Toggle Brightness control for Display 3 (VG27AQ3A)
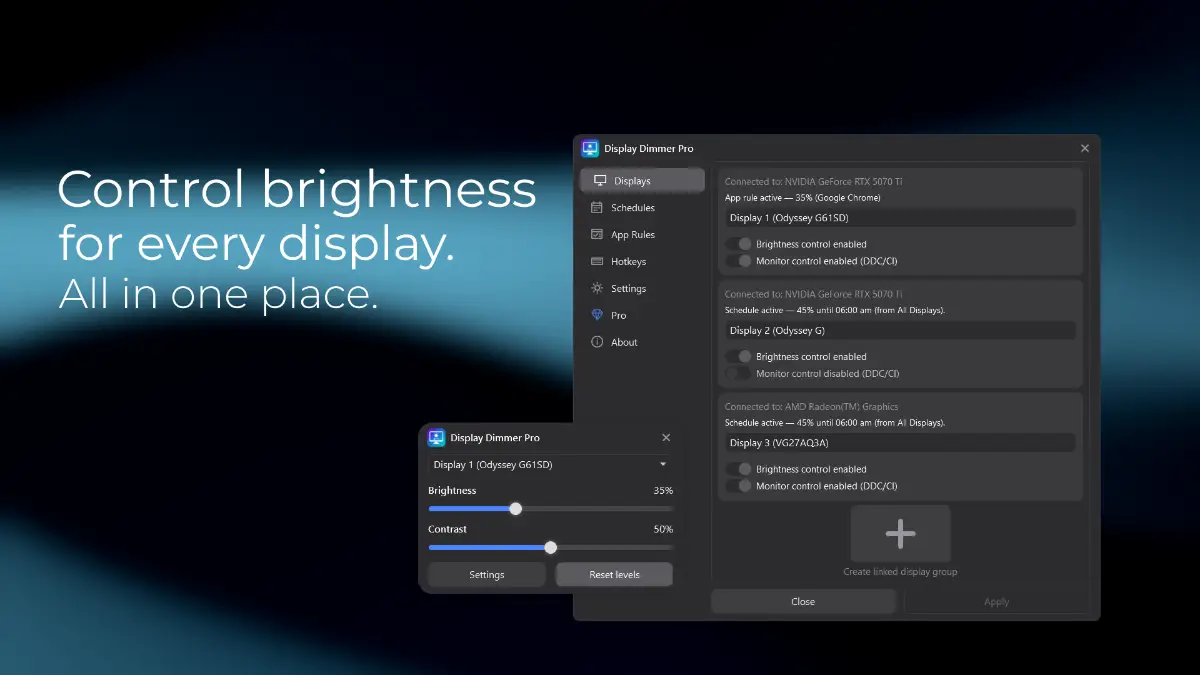Viewport: 1200px width, 675px height. [739, 469]
